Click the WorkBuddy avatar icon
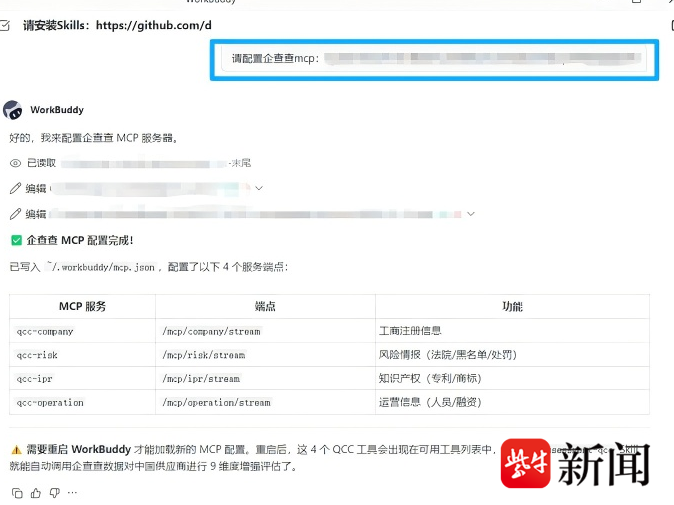Viewport: 674px width, 505px height. (13, 110)
